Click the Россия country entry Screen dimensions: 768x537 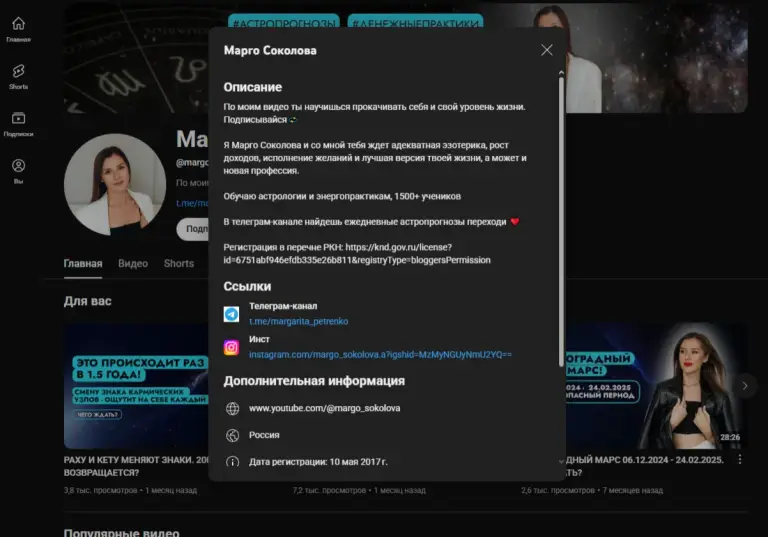pos(264,435)
